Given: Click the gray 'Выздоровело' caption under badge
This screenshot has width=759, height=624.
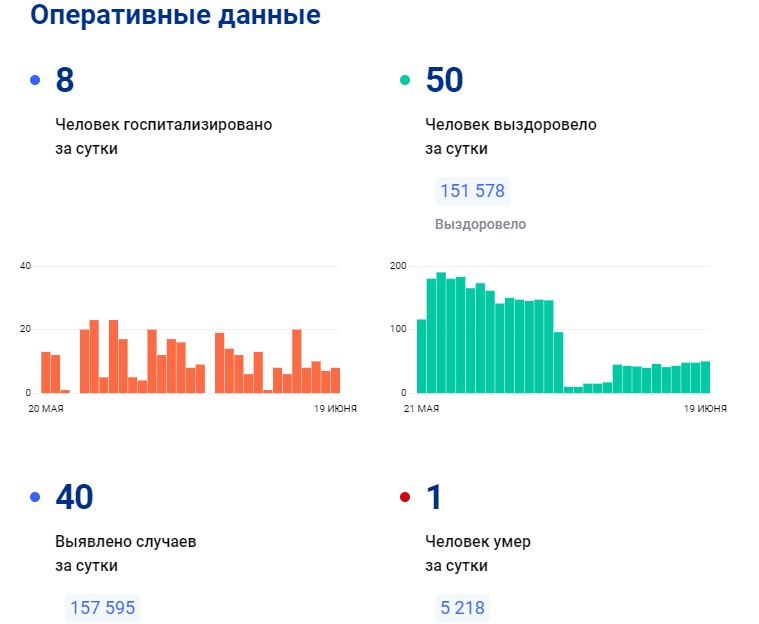Looking at the screenshot, I should coord(480,225).
